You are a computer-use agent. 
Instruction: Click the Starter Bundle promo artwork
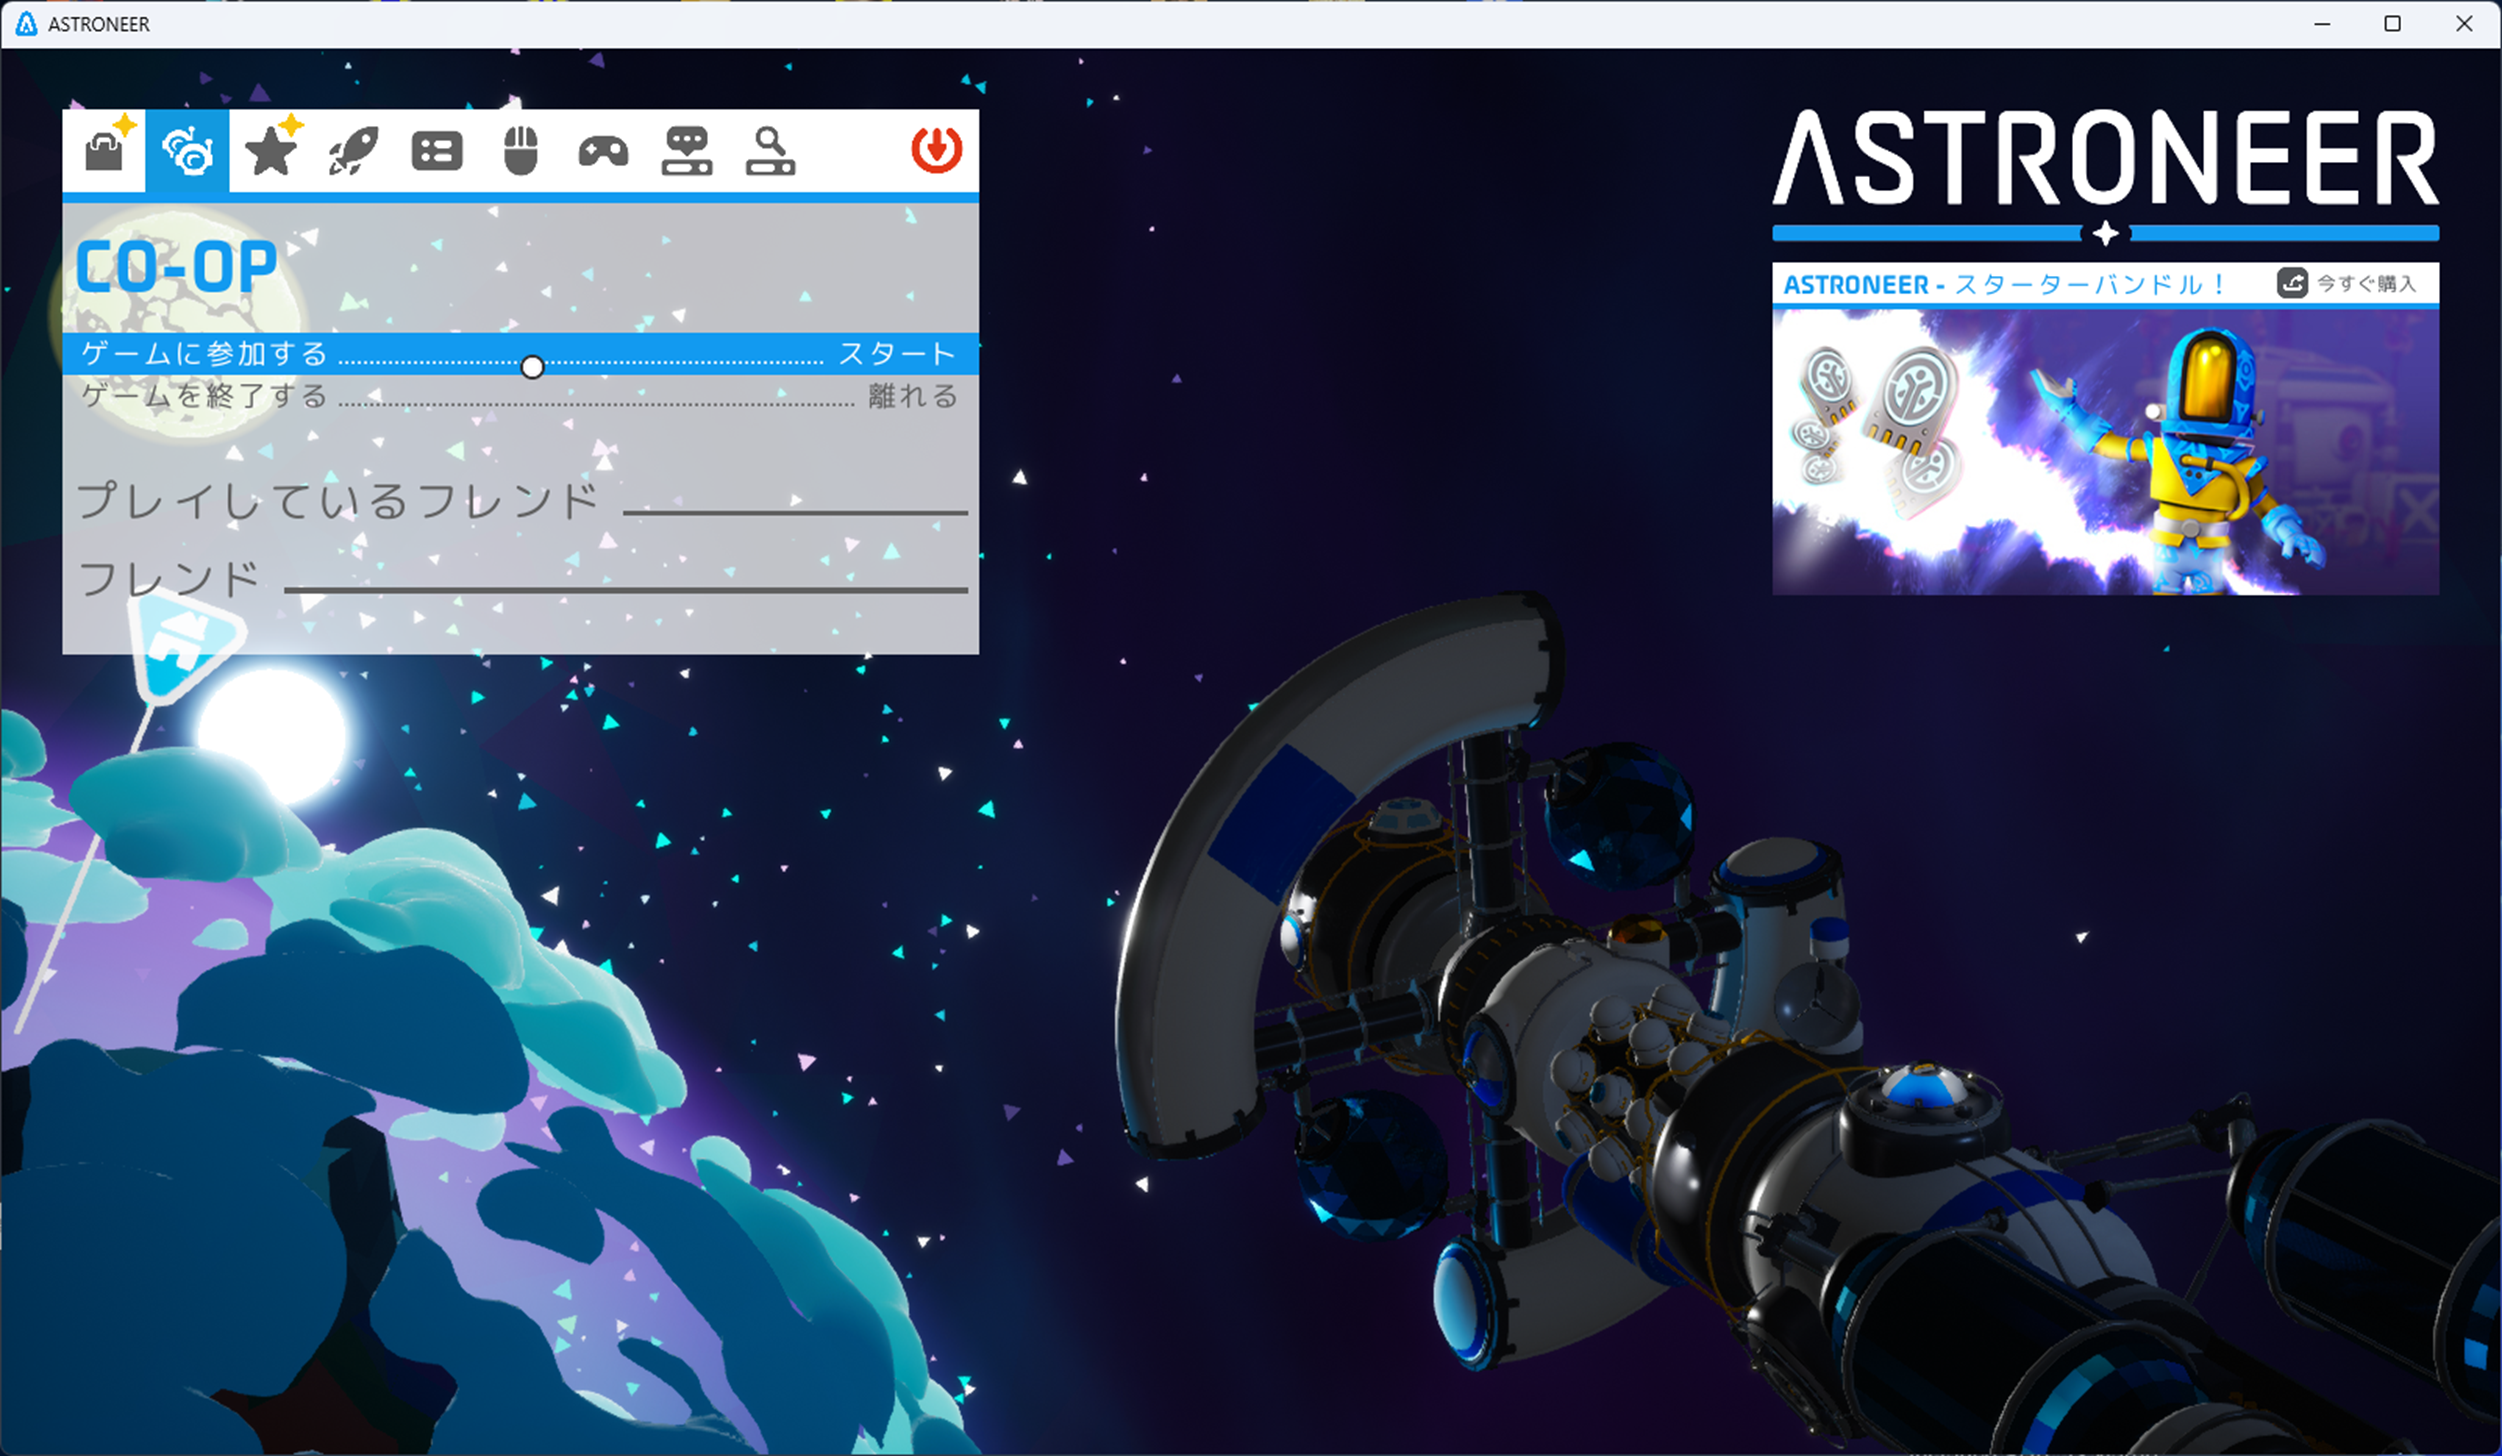coord(2105,451)
